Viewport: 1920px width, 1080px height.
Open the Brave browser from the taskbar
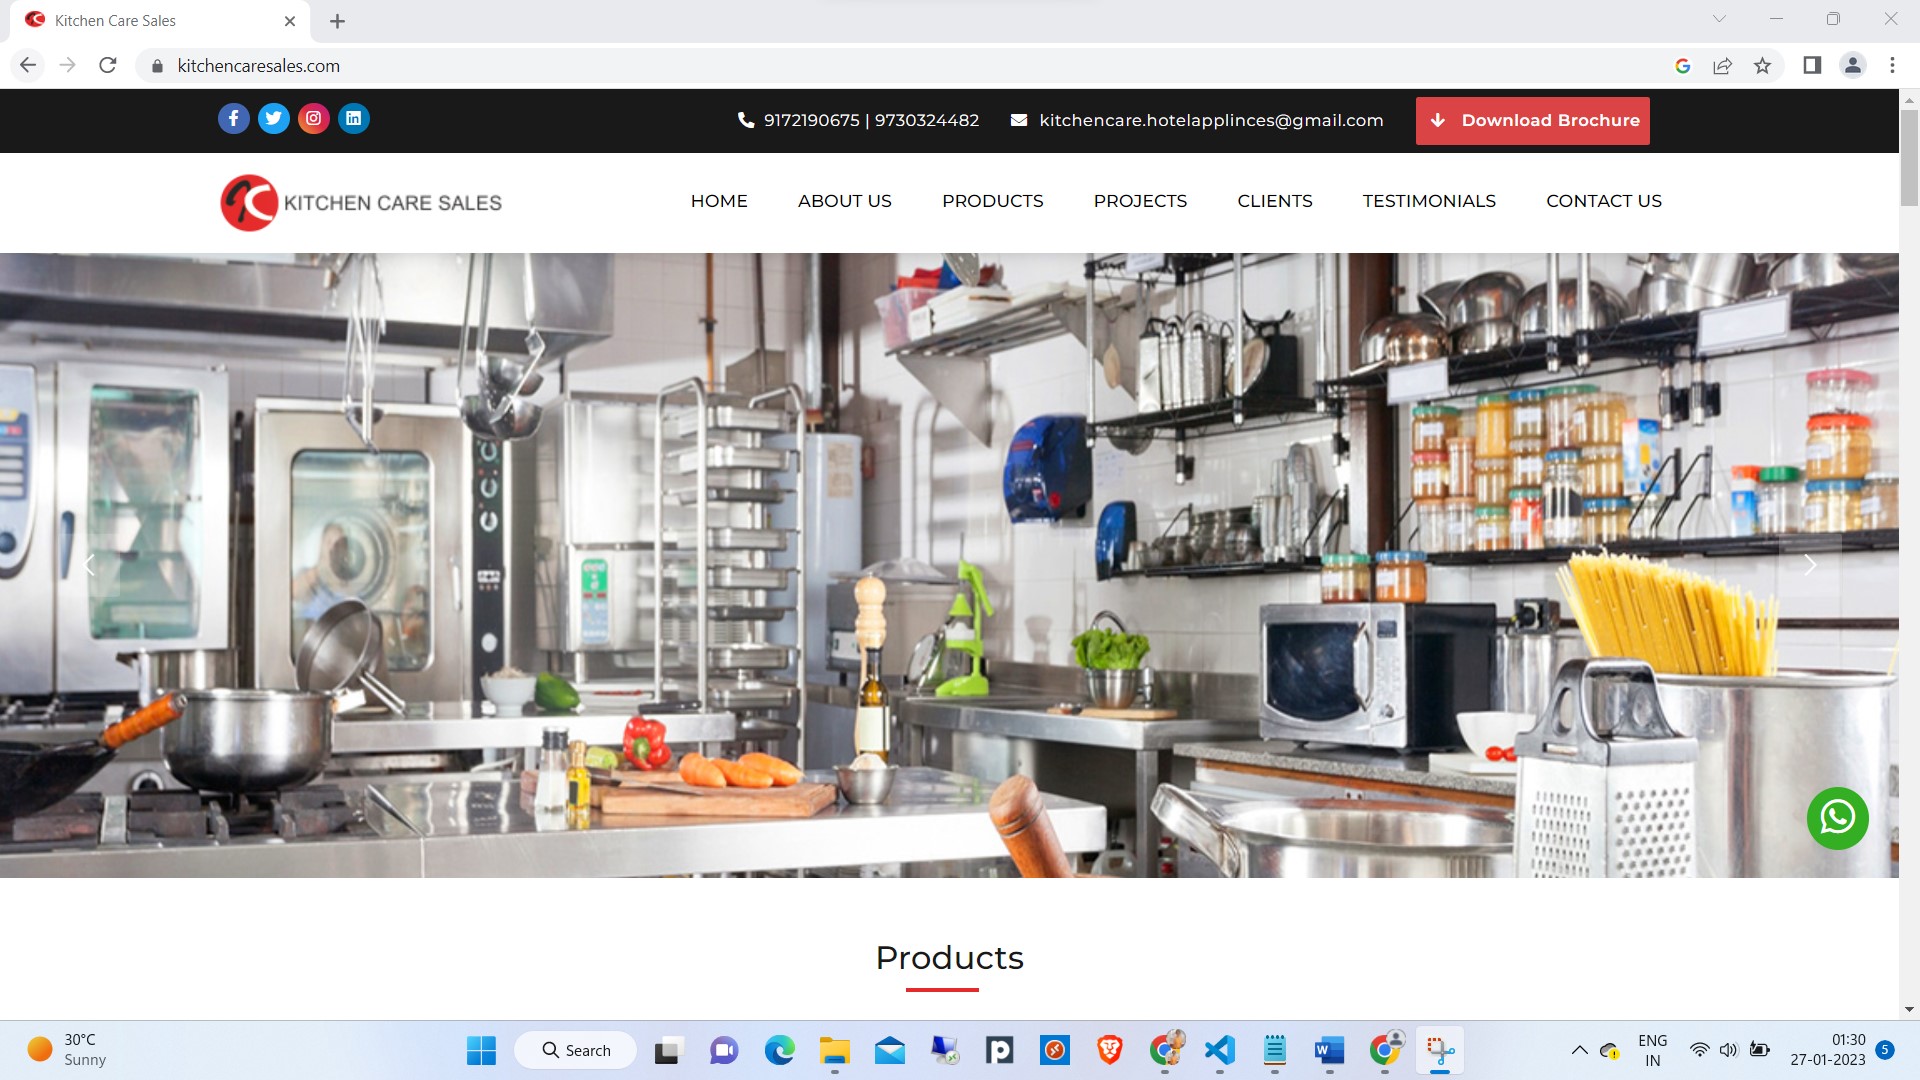point(1109,1050)
